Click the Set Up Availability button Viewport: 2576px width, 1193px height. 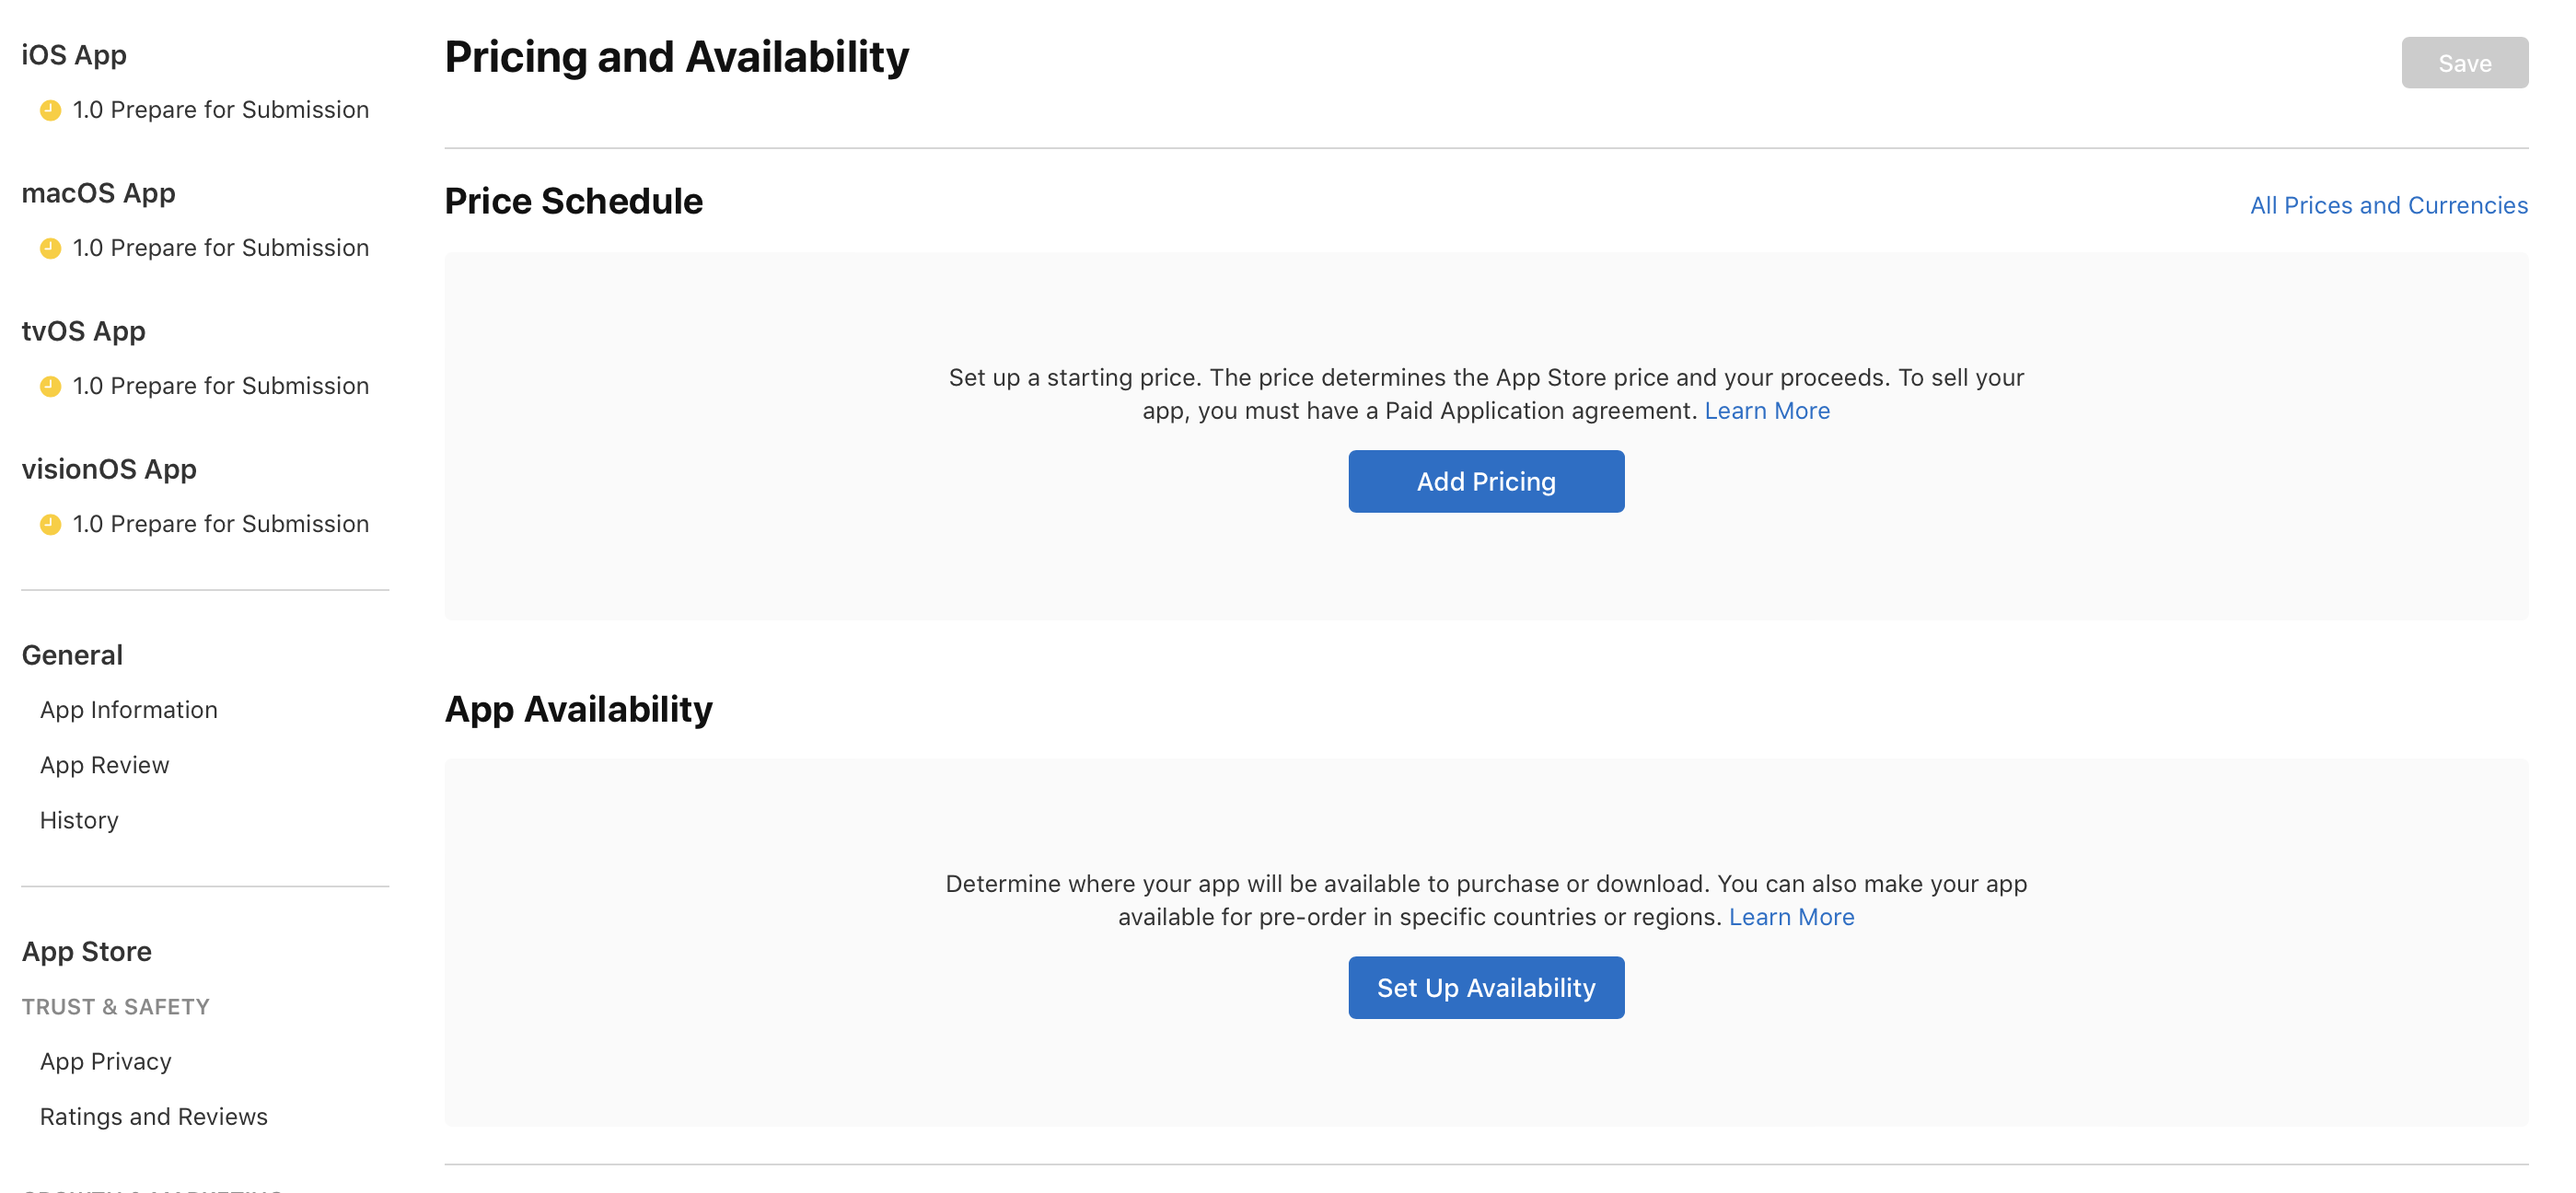pos(1485,988)
